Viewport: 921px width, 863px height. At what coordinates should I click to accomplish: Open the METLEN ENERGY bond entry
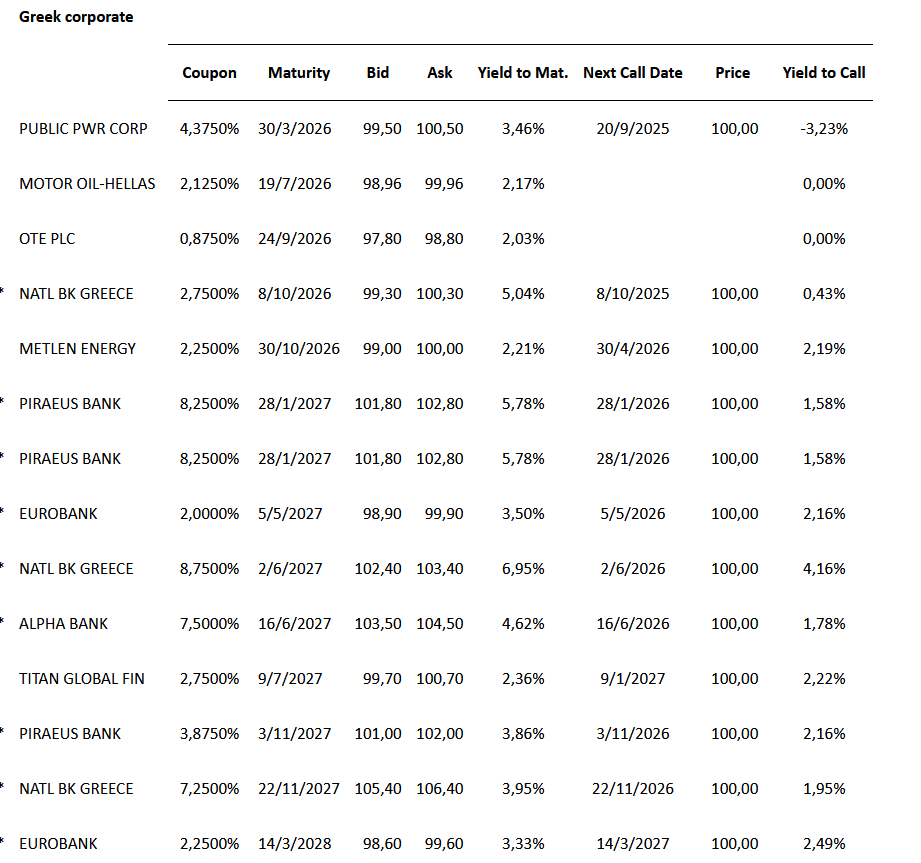coord(78,349)
